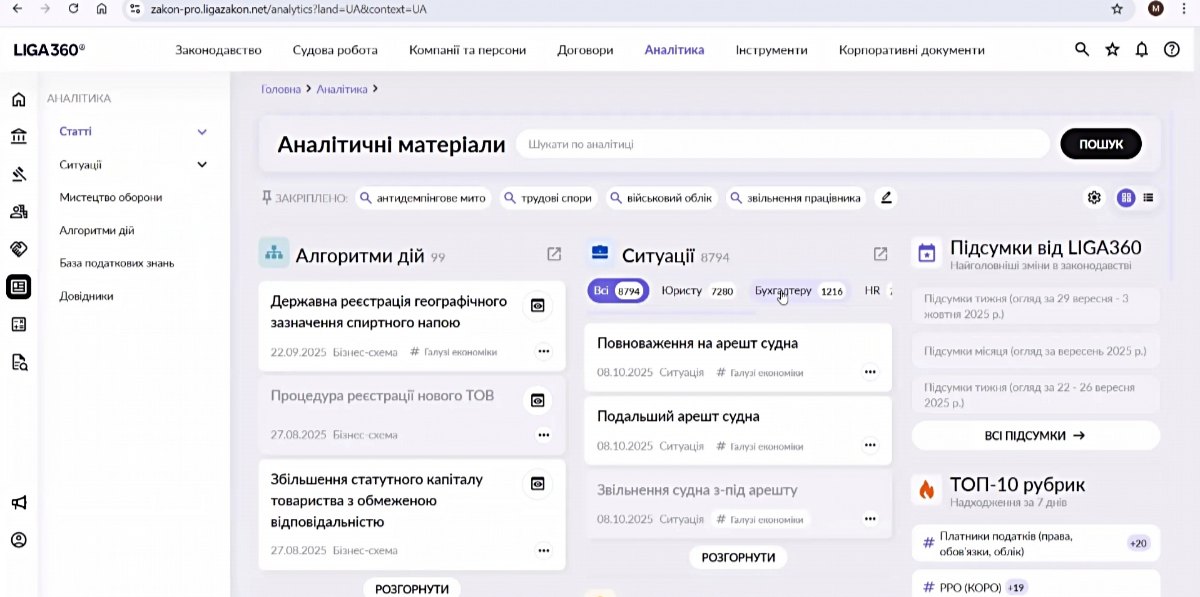
Task: Open the Законодавство menu item
Action: pyautogui.click(x=218, y=50)
